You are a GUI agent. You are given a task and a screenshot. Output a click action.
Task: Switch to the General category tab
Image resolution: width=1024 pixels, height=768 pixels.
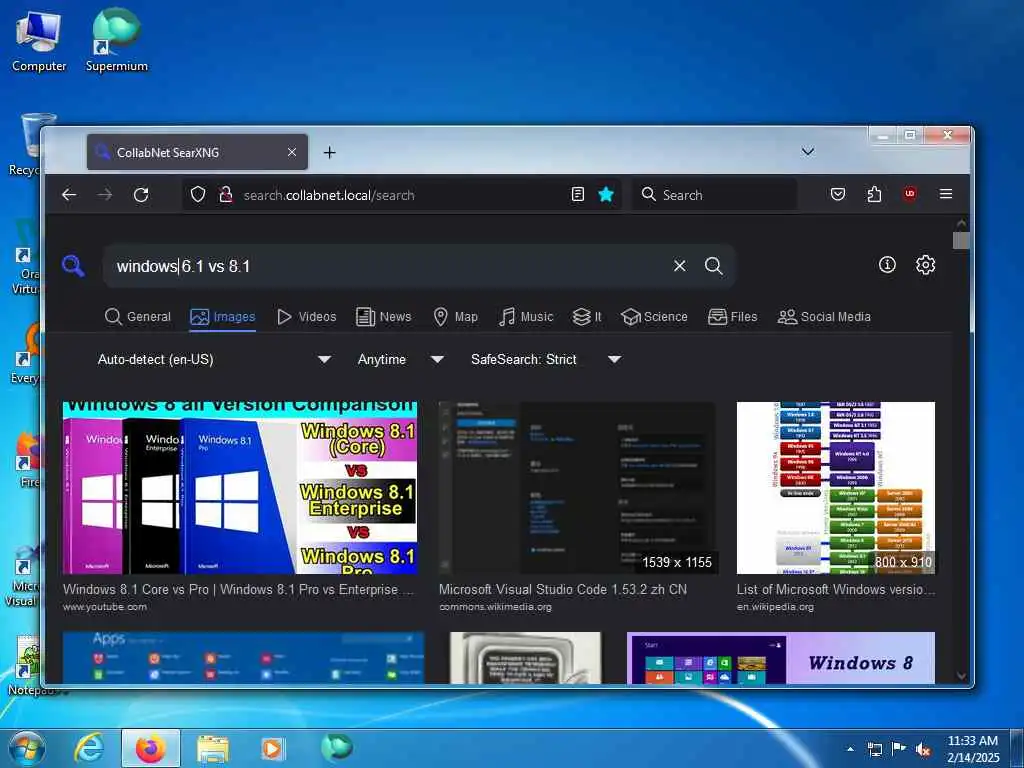click(x=138, y=317)
